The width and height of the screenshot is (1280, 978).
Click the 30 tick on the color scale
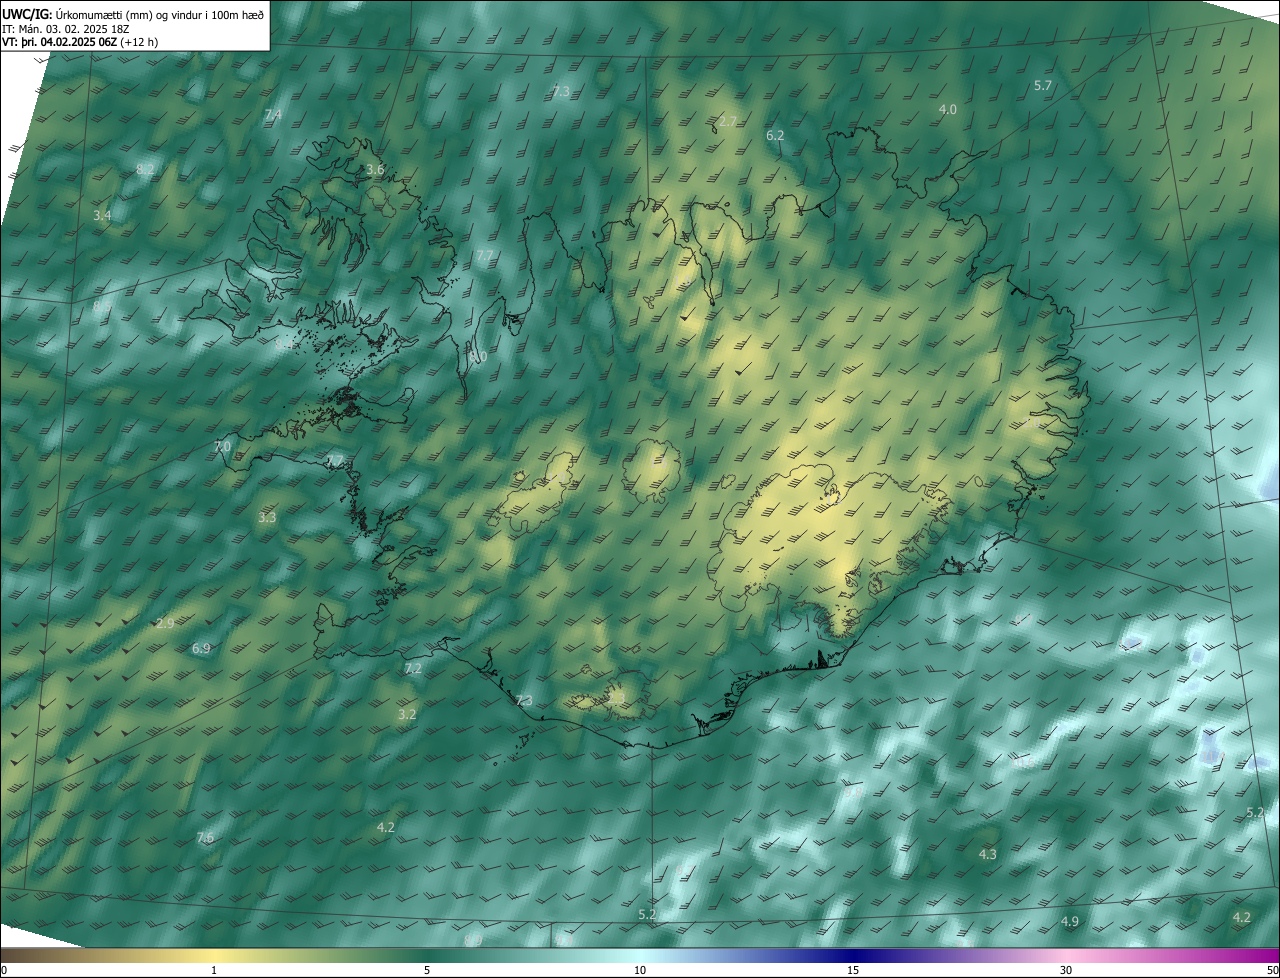(1066, 970)
